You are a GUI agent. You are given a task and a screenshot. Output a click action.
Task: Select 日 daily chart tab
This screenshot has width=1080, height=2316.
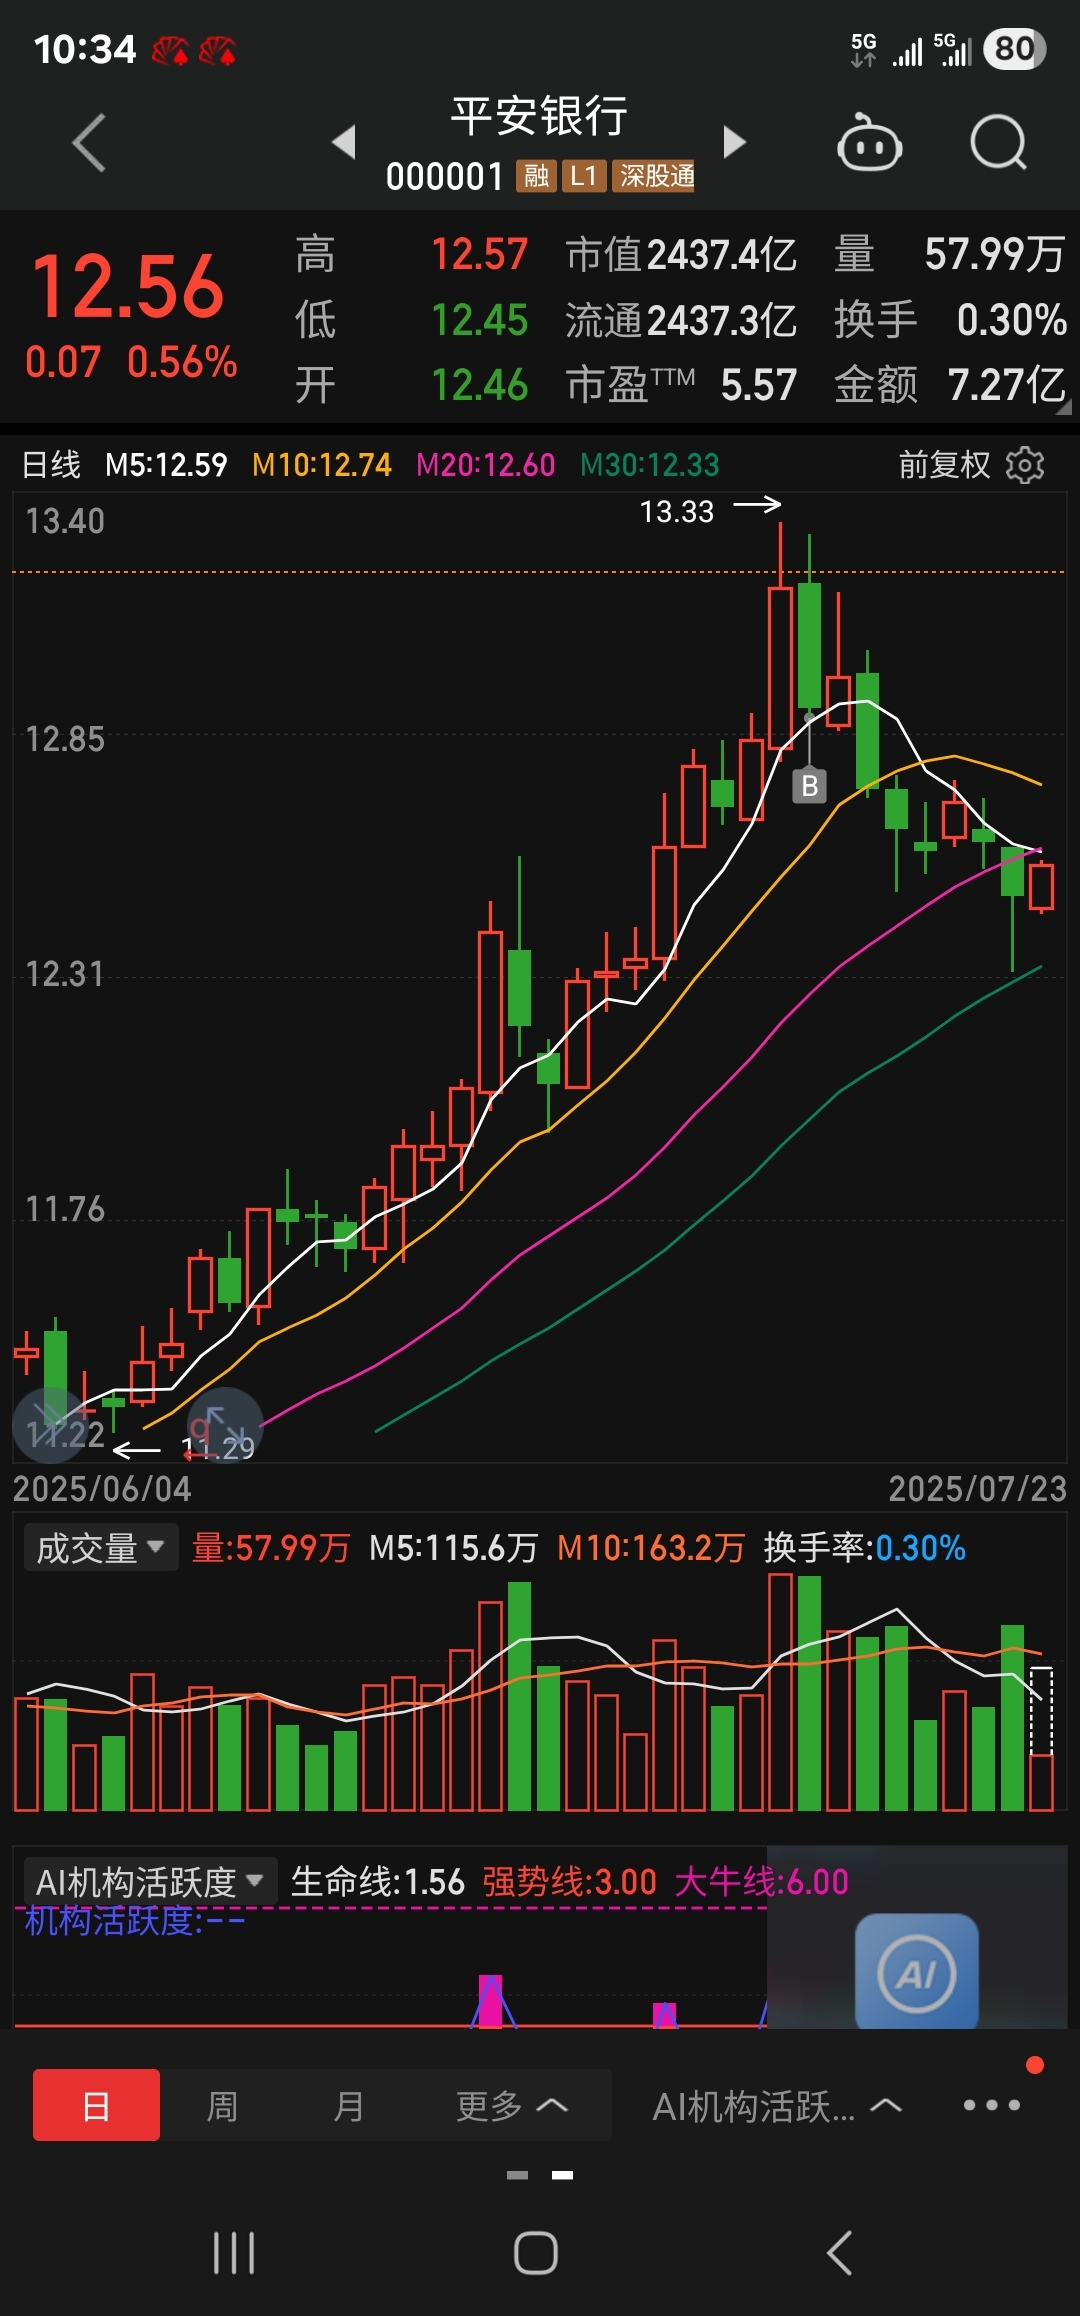tap(96, 2105)
